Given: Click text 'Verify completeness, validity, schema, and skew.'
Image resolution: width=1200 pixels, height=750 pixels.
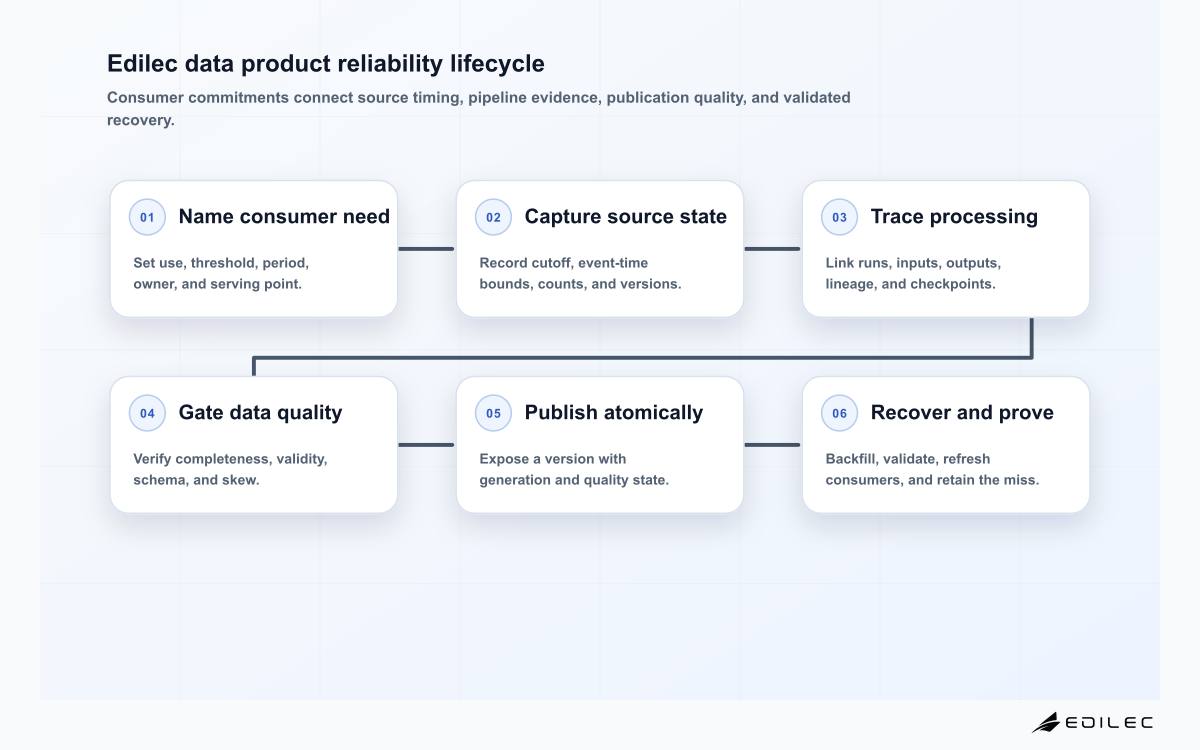Looking at the screenshot, I should (x=230, y=469).
